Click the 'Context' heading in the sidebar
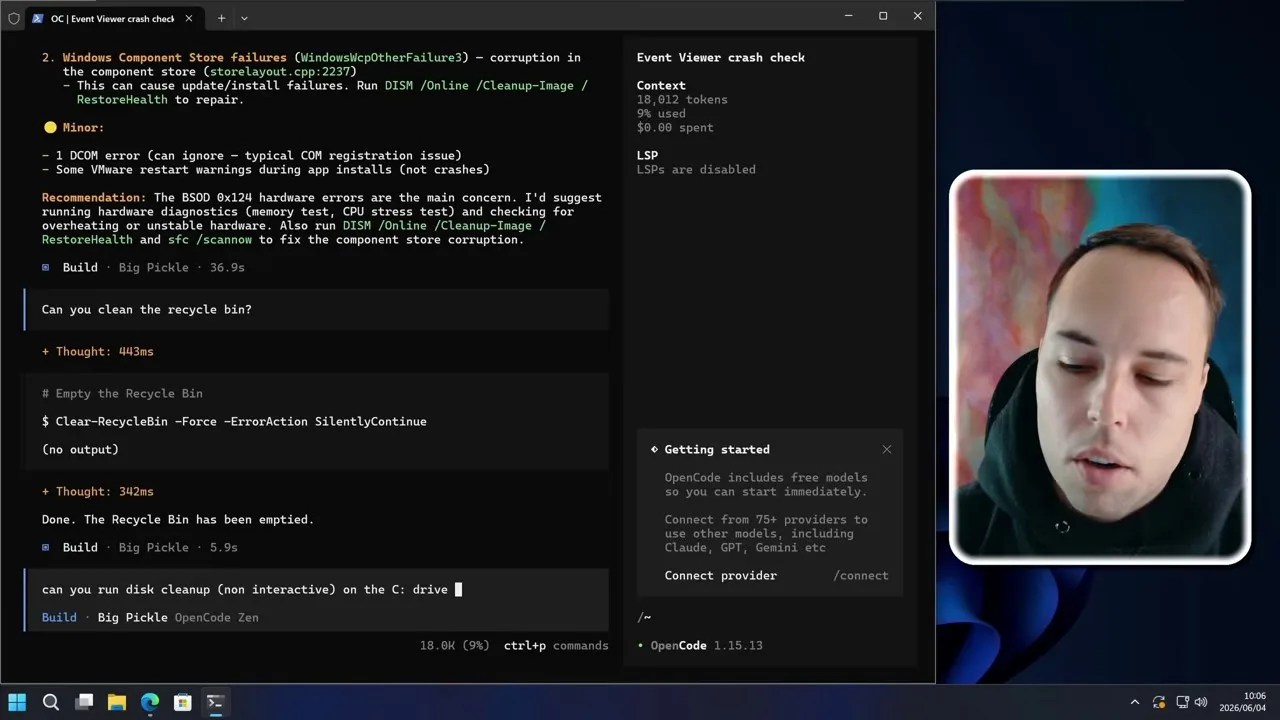Viewport: 1280px width, 720px height. click(x=661, y=86)
